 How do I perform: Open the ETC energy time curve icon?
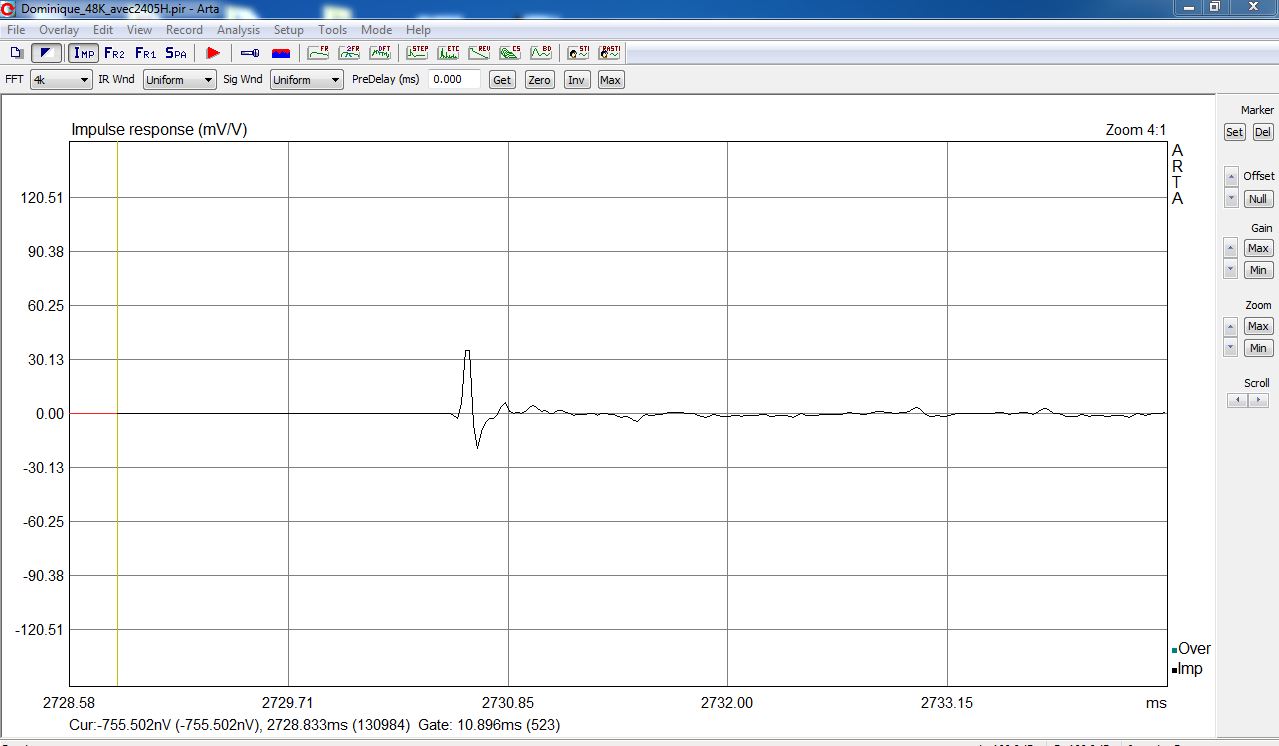448,53
